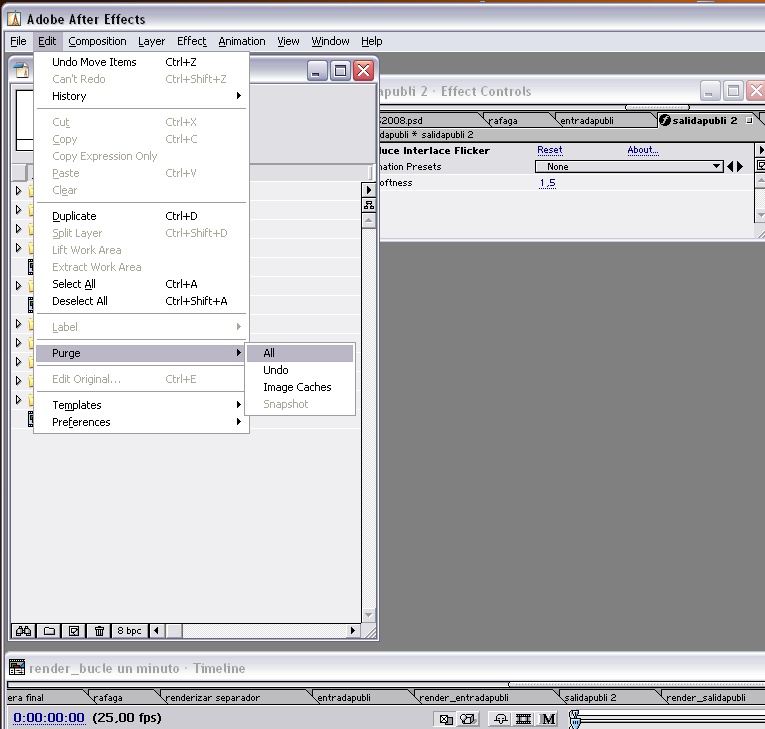Click the Find binoculars icon in Project panel
Image resolution: width=765 pixels, height=729 pixels.
pyautogui.click(x=23, y=631)
